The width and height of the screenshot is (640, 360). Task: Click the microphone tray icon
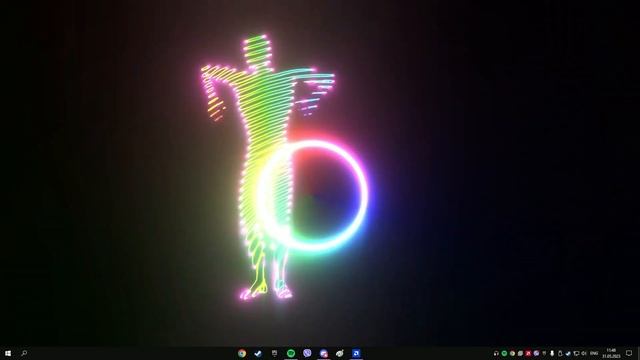tap(552, 353)
